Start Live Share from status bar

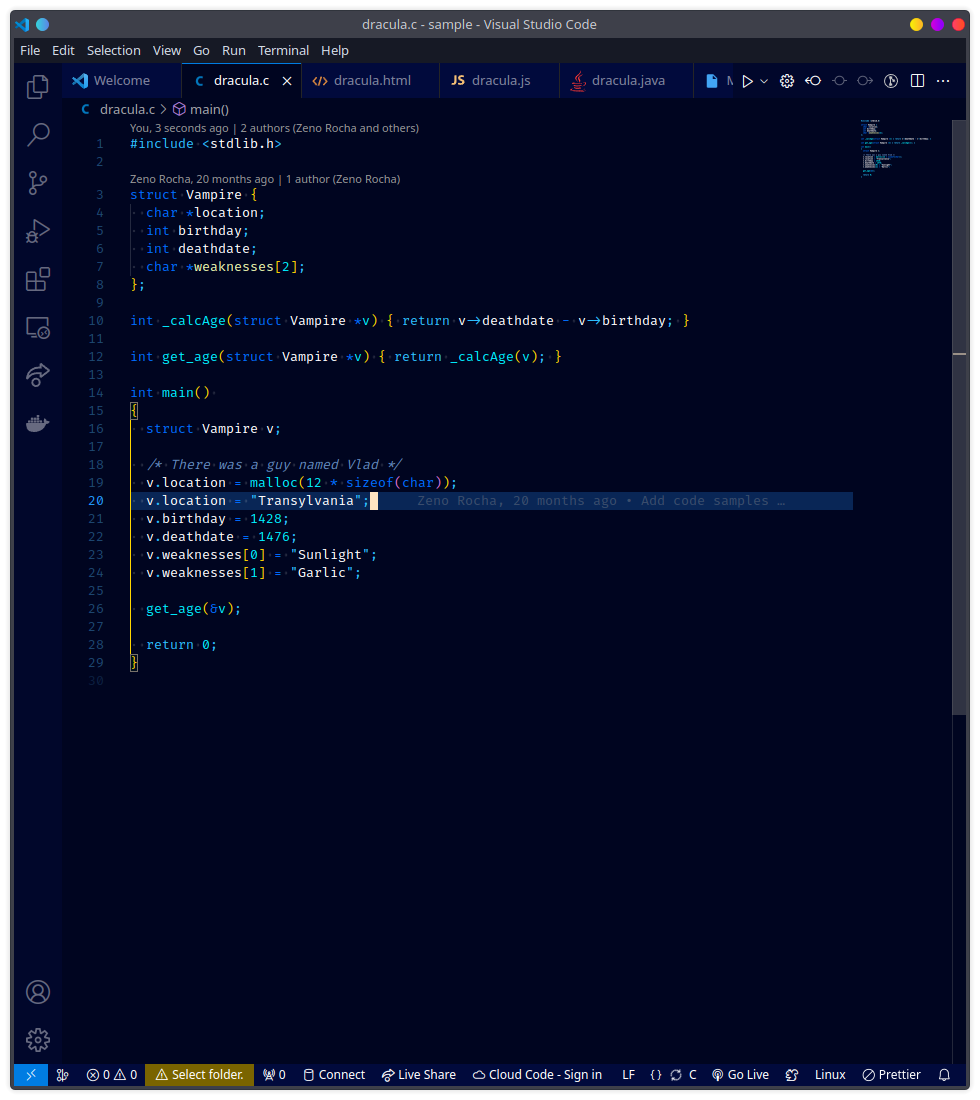coord(419,1075)
